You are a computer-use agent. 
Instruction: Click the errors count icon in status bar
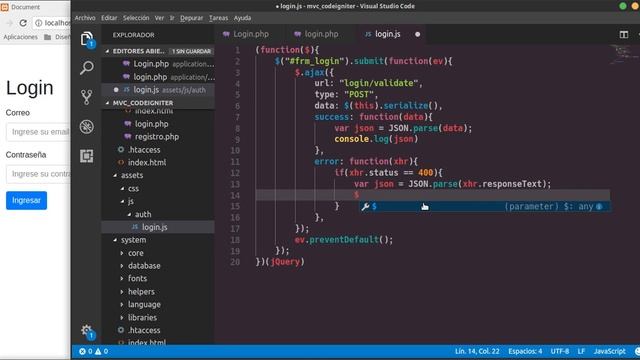(x=82, y=351)
